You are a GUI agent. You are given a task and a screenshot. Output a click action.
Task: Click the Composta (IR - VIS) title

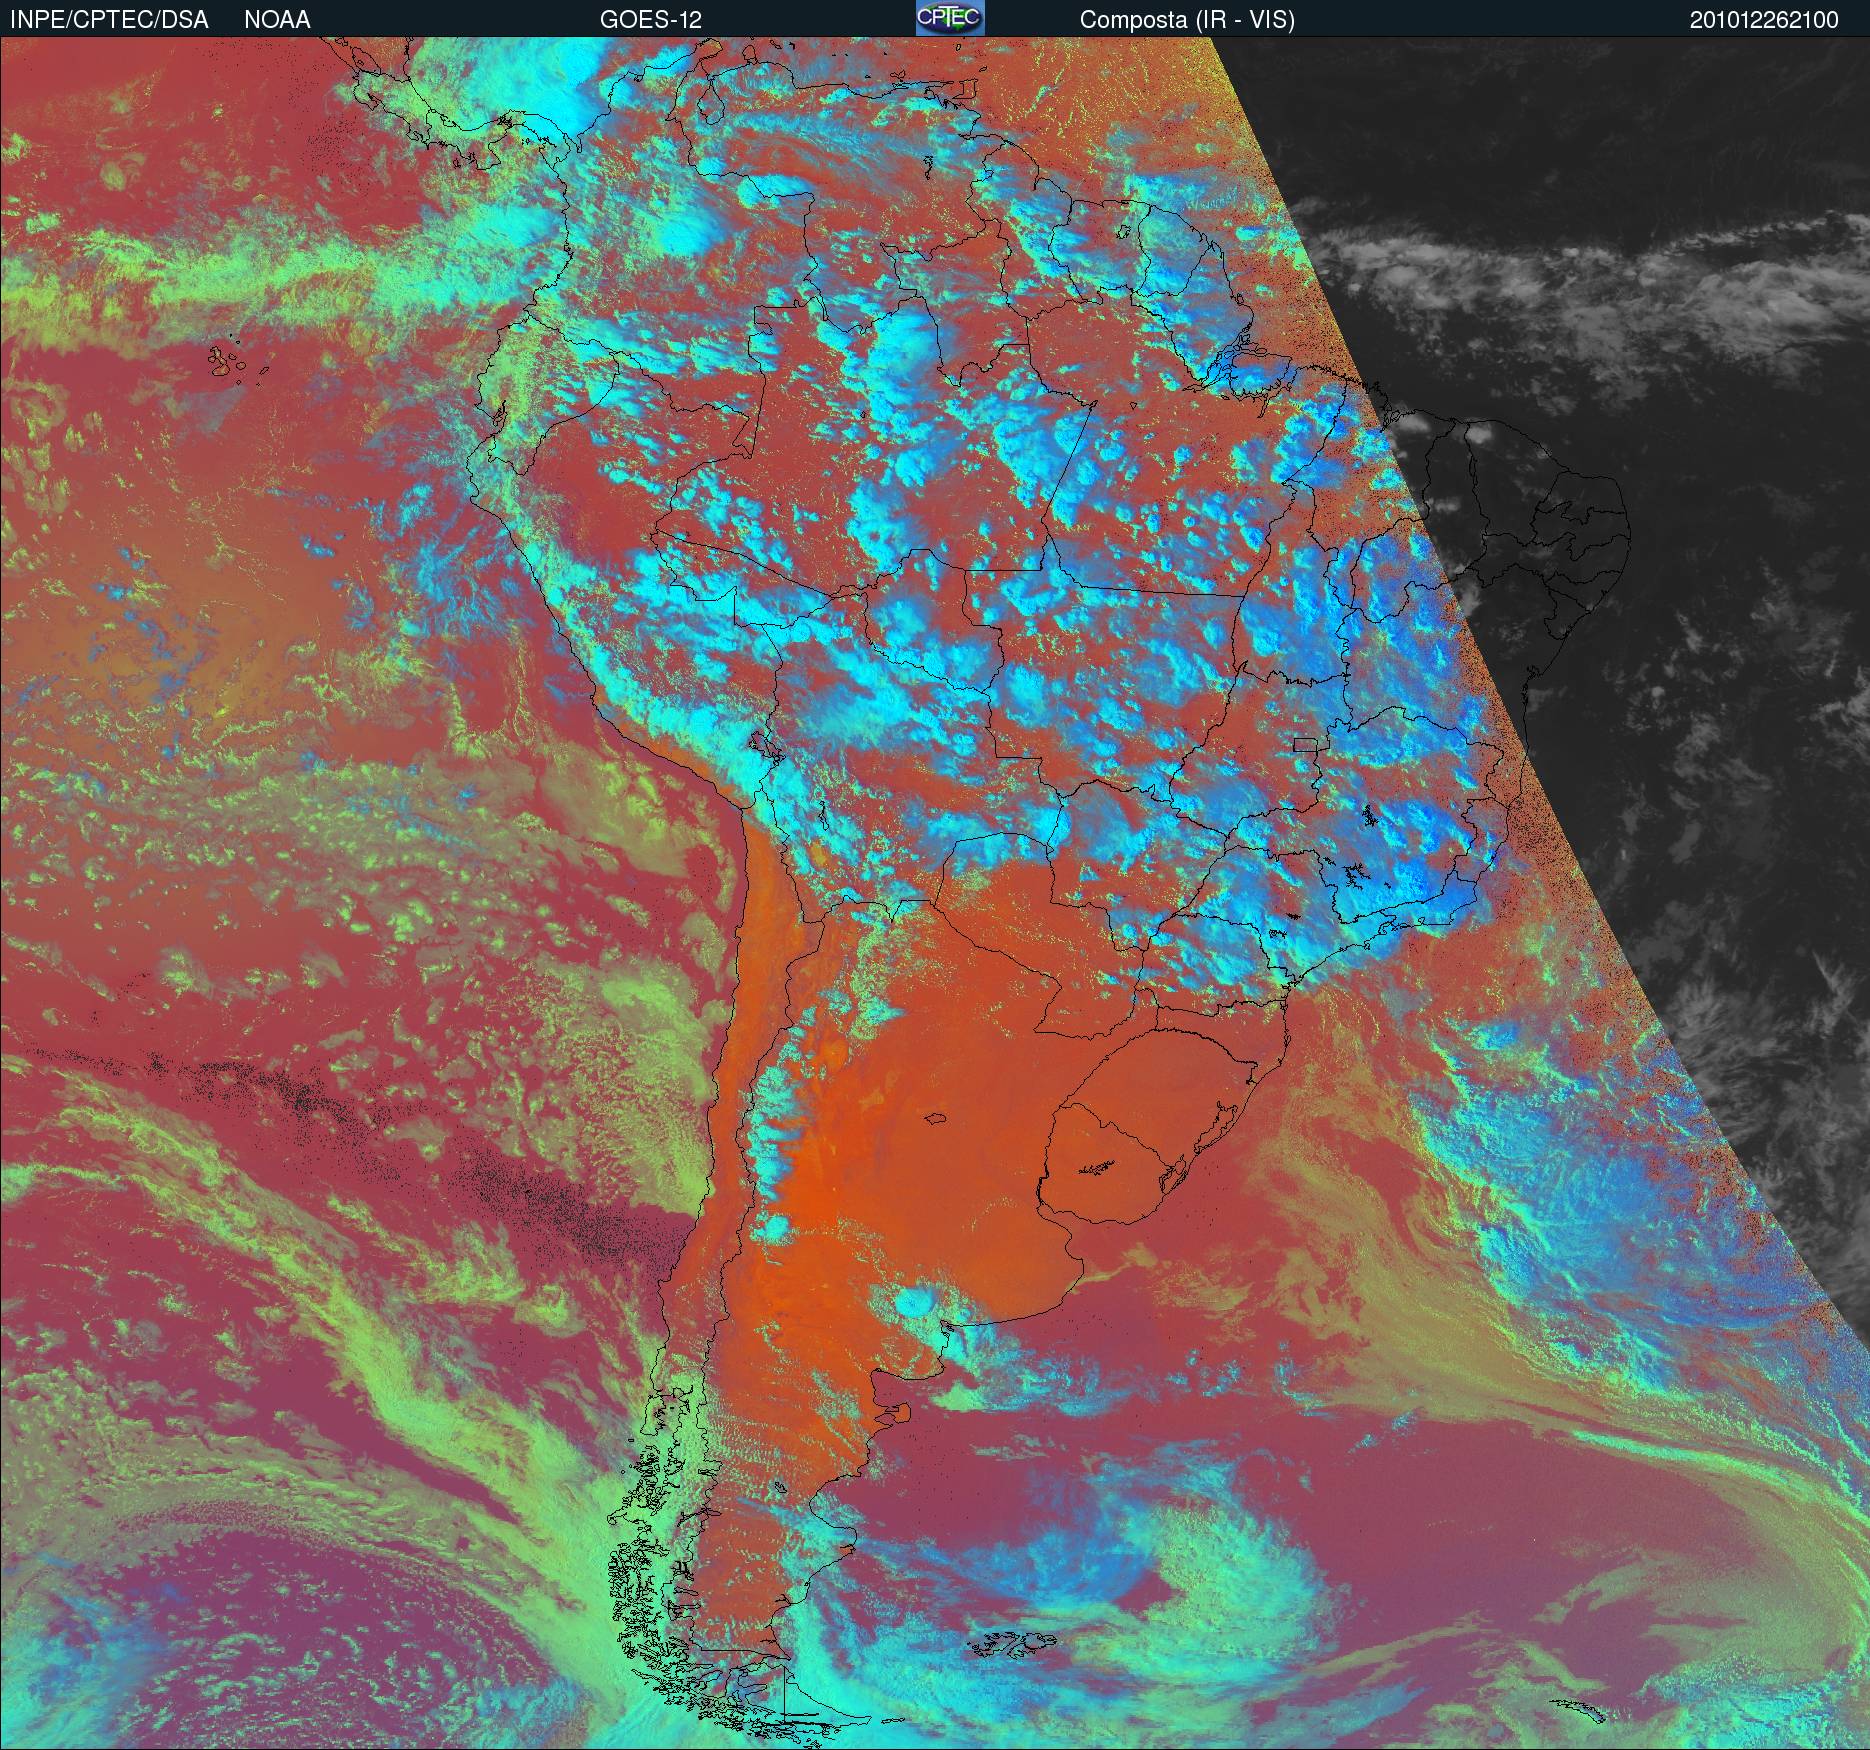click(x=1187, y=20)
